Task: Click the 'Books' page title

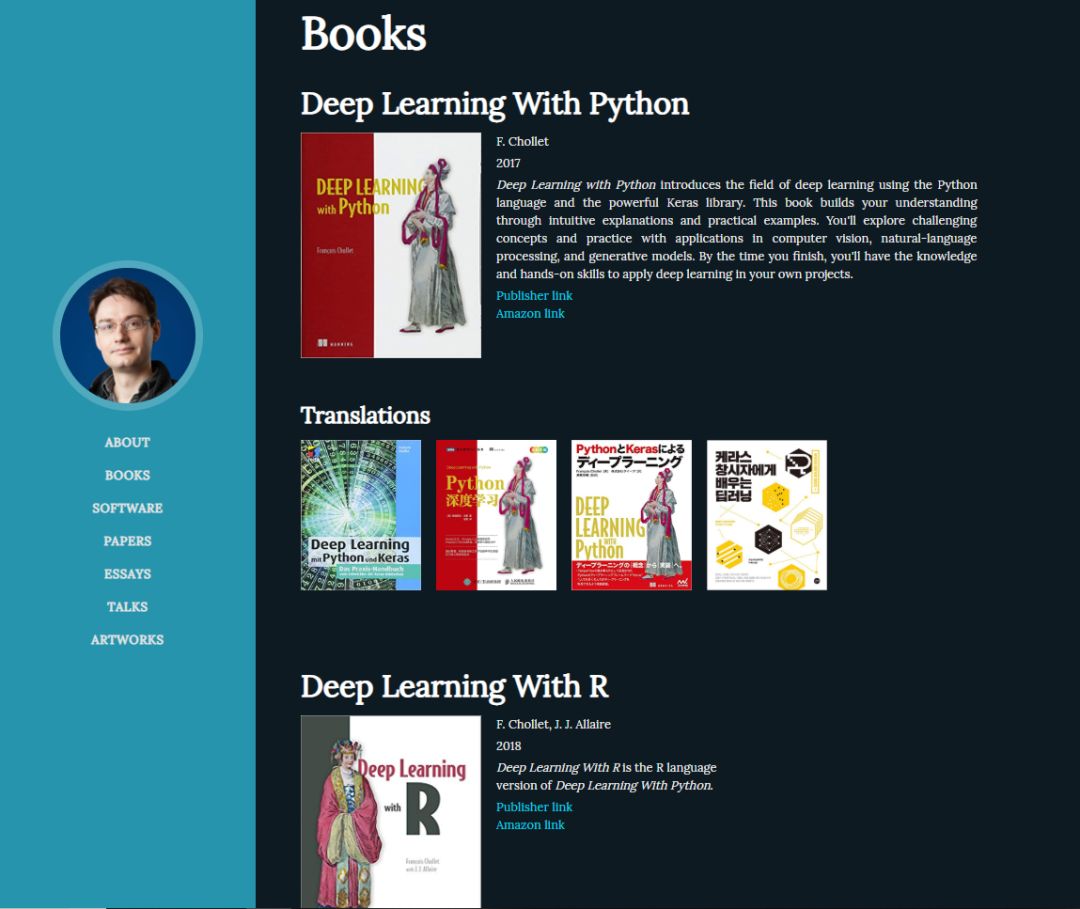Action: point(364,34)
